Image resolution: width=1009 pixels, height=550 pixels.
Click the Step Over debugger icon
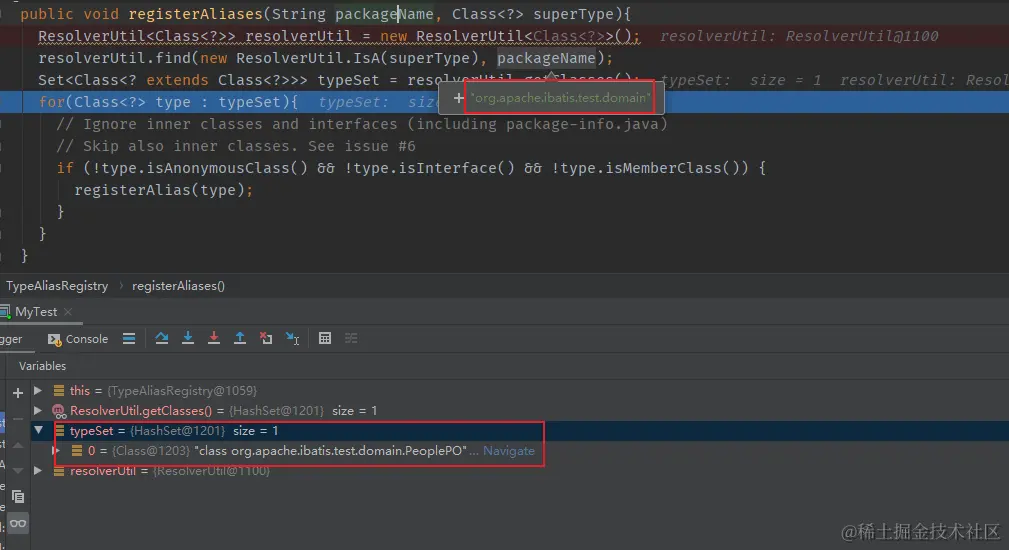click(162, 338)
